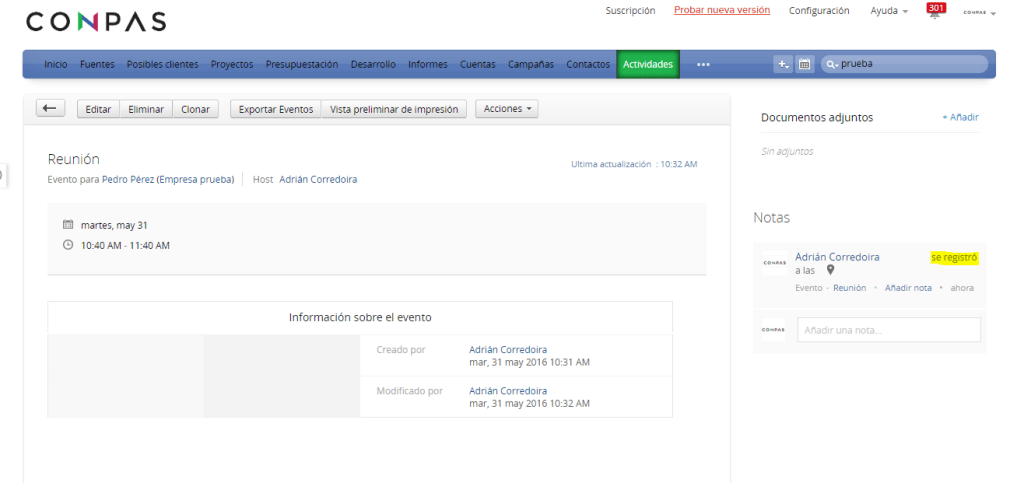1024x483 pixels.
Task: Click Adrián Corredoira in the Notas section
Action: pos(837,257)
